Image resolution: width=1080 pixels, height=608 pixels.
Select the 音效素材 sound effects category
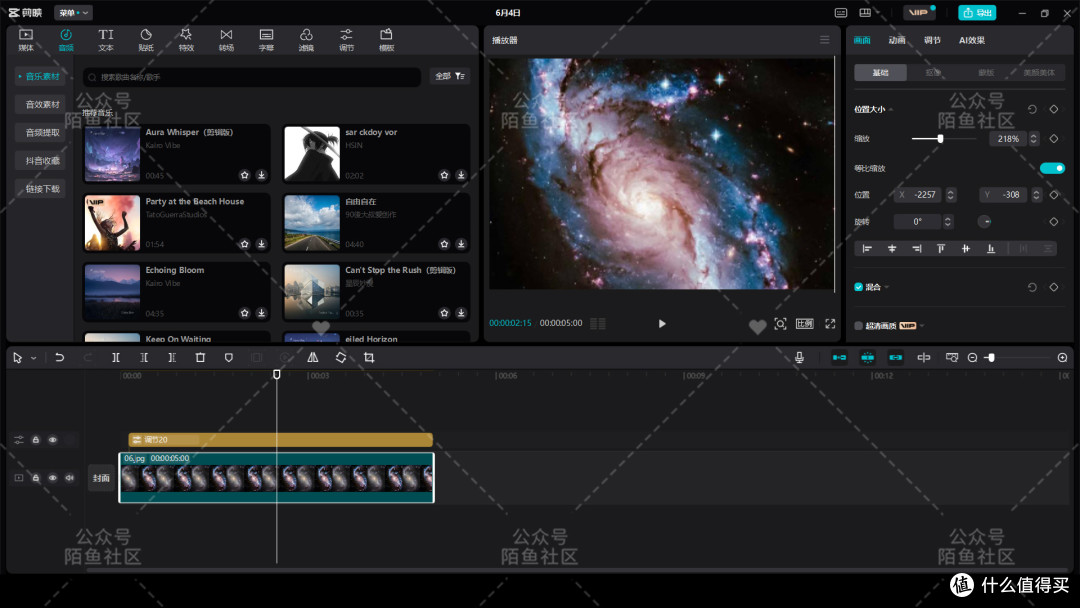click(x=41, y=105)
